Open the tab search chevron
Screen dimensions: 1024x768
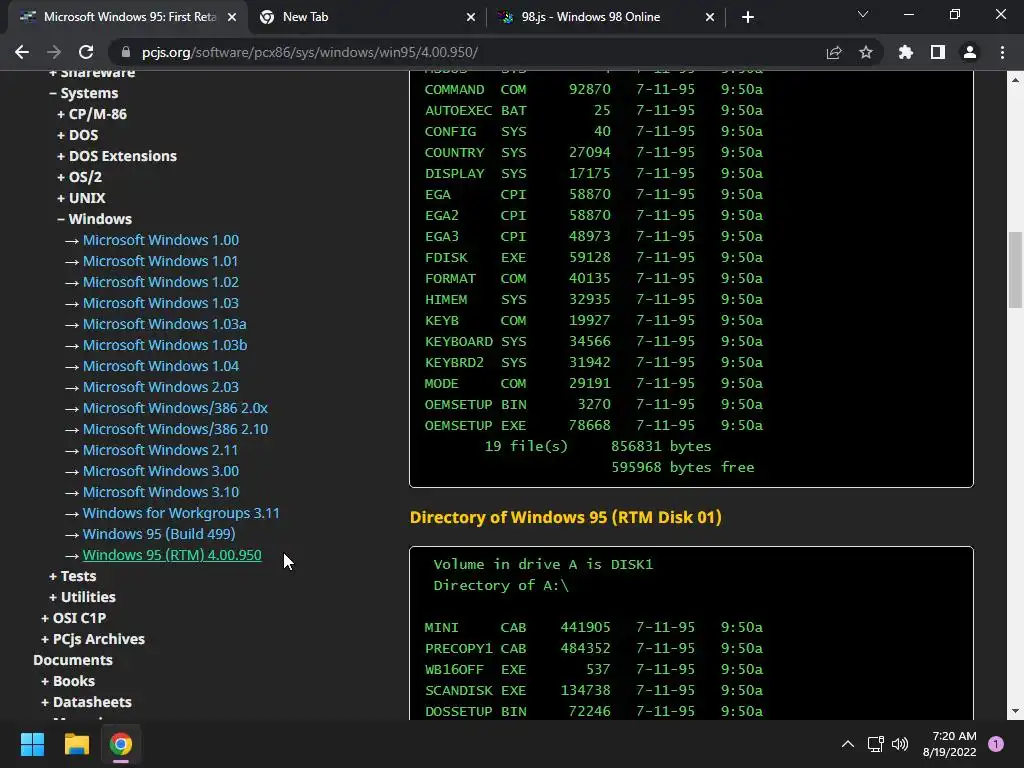[x=863, y=14]
